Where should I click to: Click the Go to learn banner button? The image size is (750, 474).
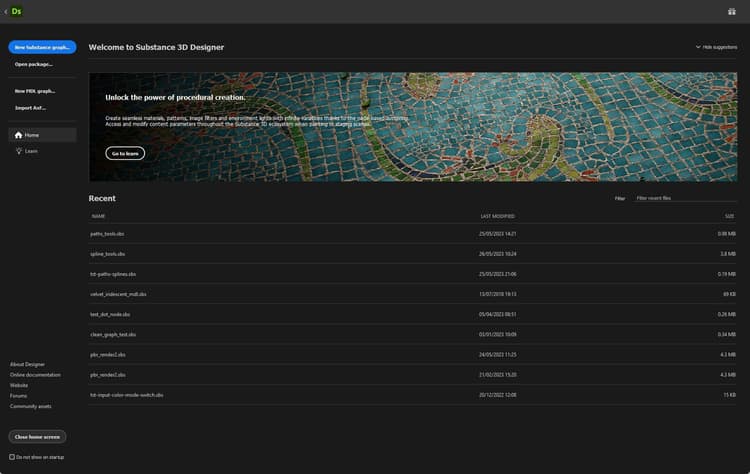coord(125,153)
